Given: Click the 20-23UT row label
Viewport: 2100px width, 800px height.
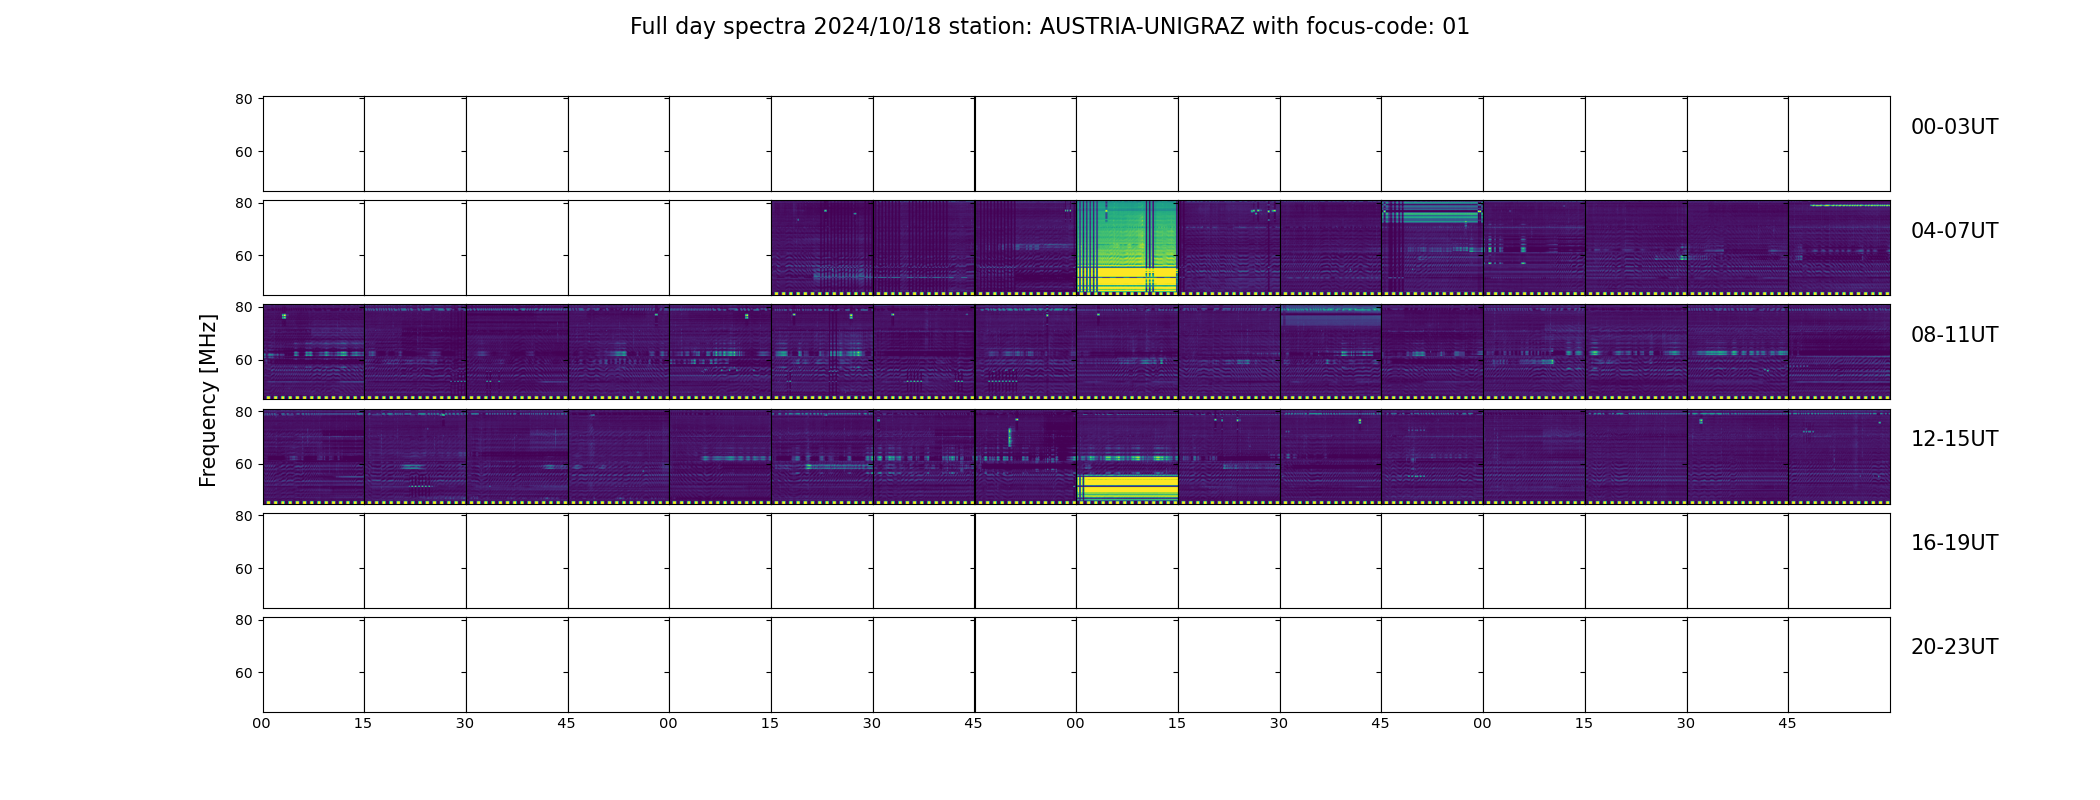Looking at the screenshot, I should click(x=1954, y=647).
